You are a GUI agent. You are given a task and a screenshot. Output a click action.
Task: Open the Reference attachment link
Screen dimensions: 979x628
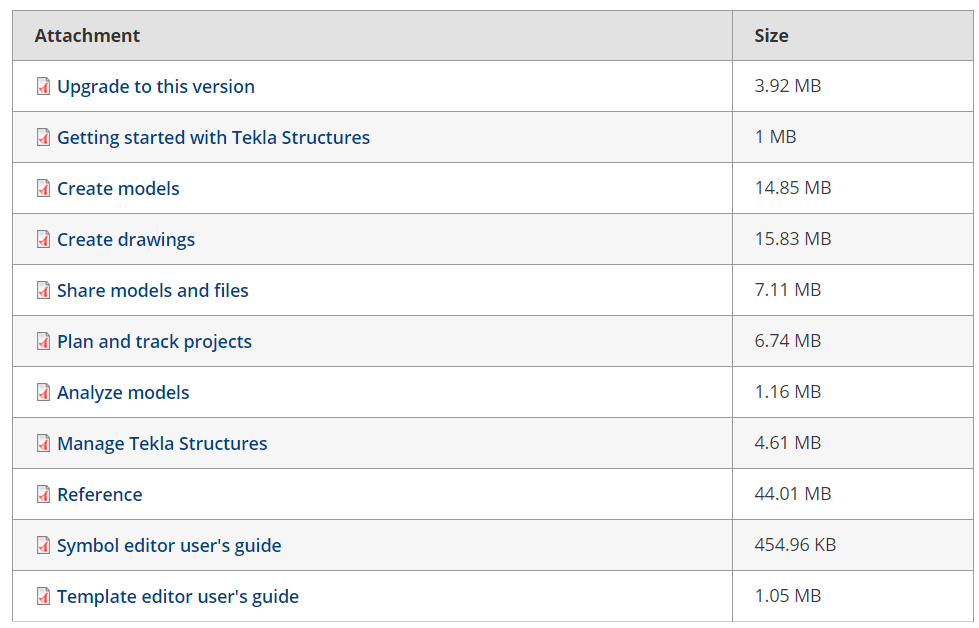100,494
